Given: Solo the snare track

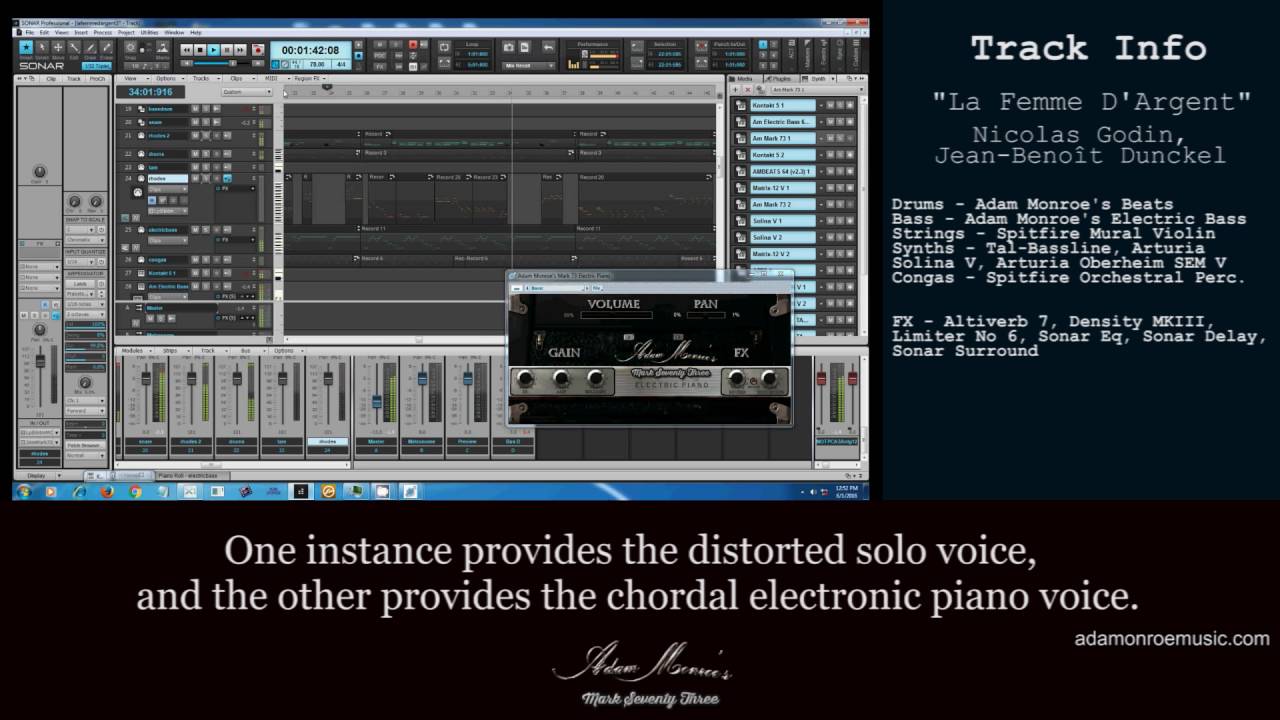Looking at the screenshot, I should pyautogui.click(x=206, y=122).
